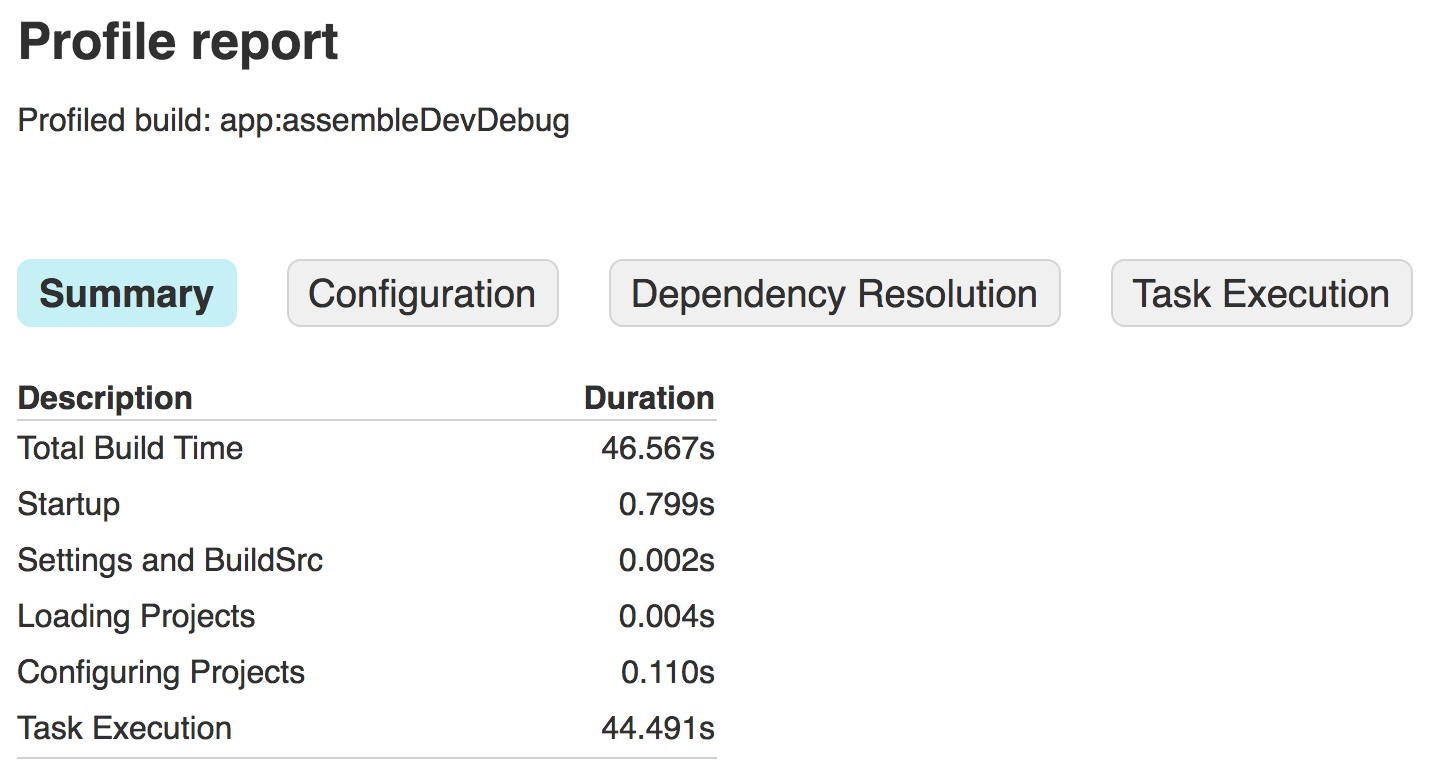The height and width of the screenshot is (780, 1440).
Task: Click the Duration column header
Action: tap(649, 398)
